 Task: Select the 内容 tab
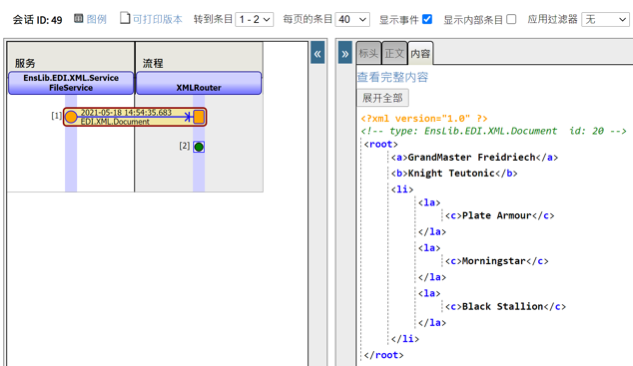pyautogui.click(x=420, y=53)
